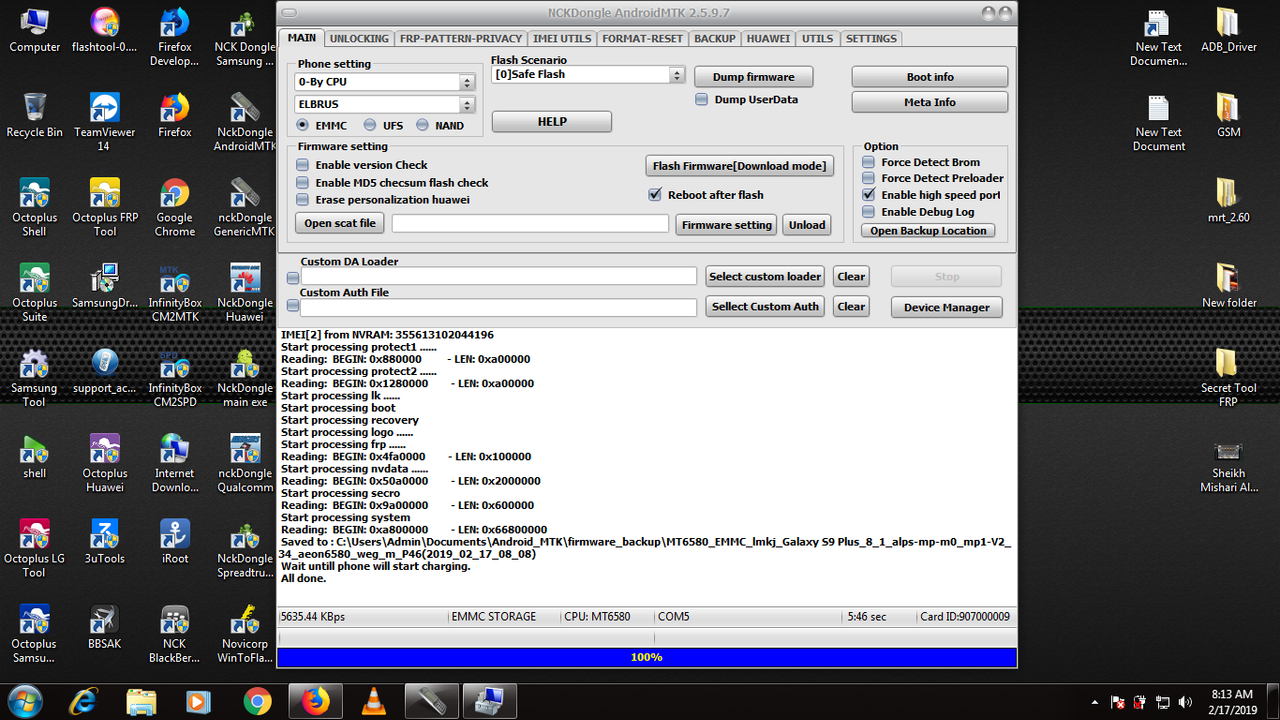Toggle Dump UserData checkbox
1280x720 pixels.
coord(702,100)
